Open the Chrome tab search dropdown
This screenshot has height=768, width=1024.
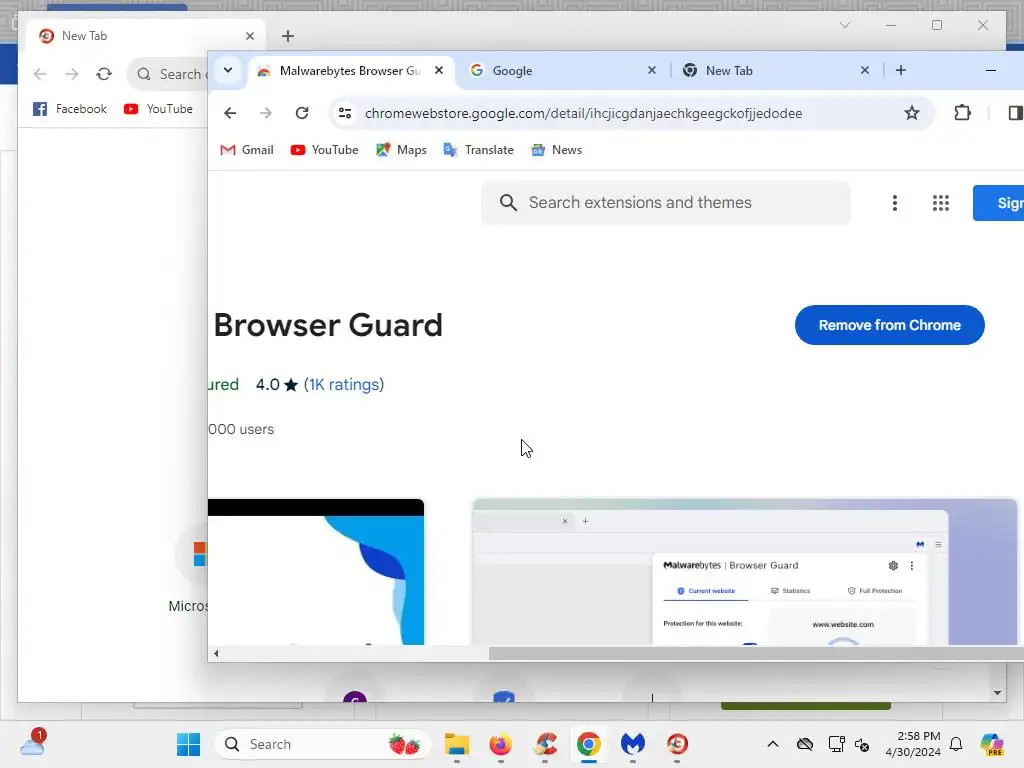coord(228,70)
